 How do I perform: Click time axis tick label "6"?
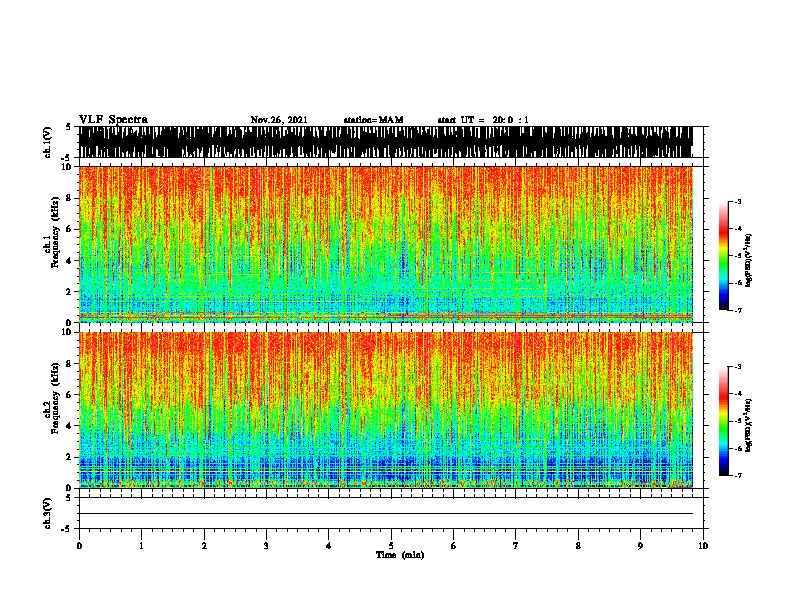coord(454,546)
